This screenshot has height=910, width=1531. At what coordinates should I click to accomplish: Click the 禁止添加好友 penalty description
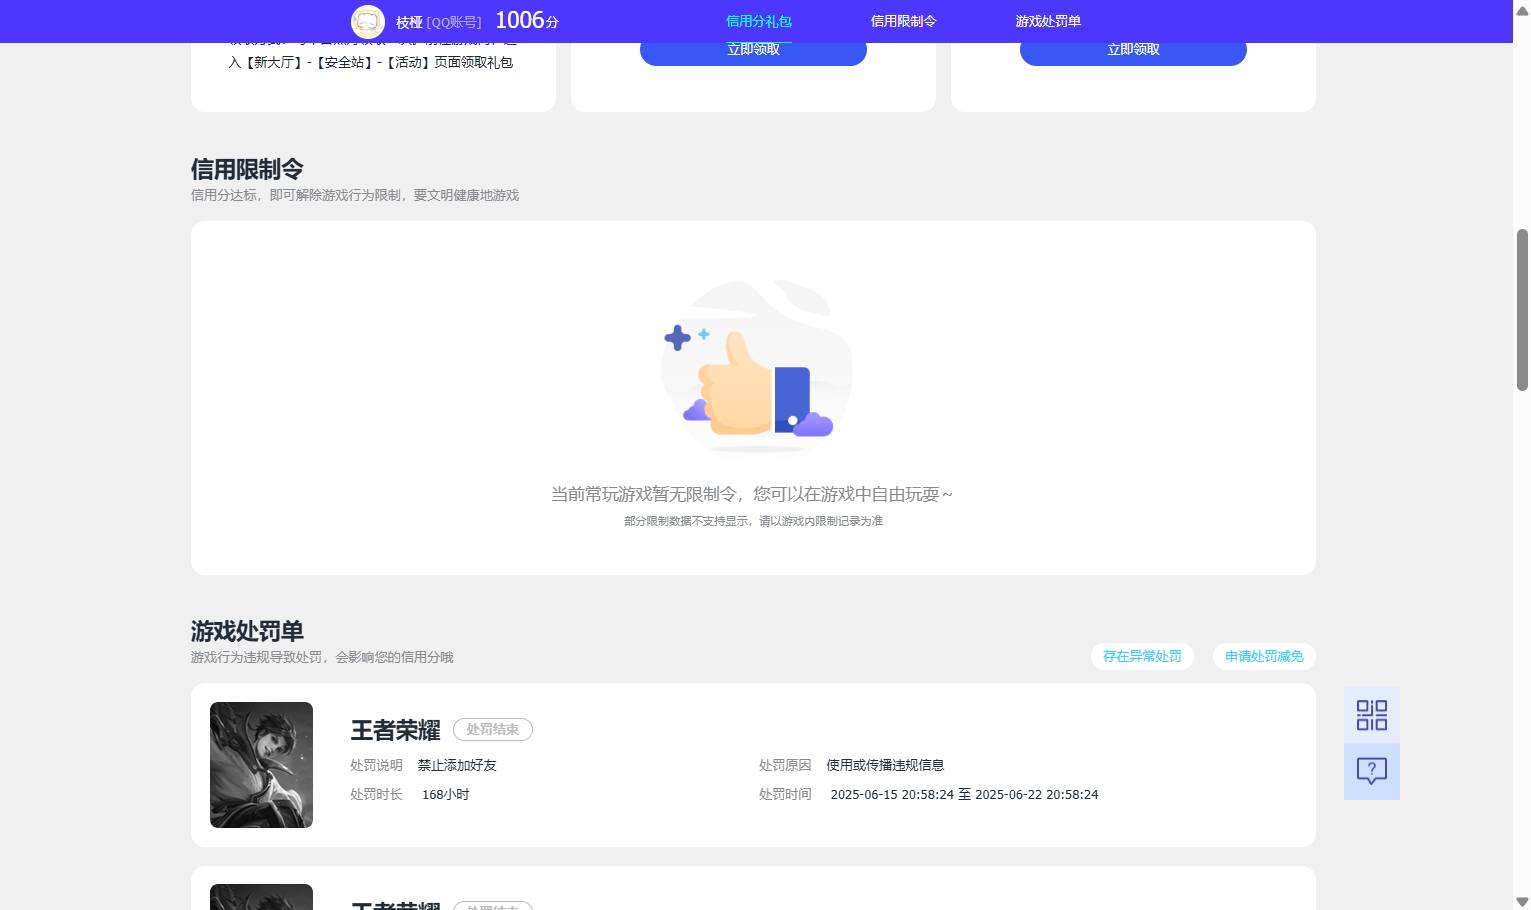(x=457, y=765)
